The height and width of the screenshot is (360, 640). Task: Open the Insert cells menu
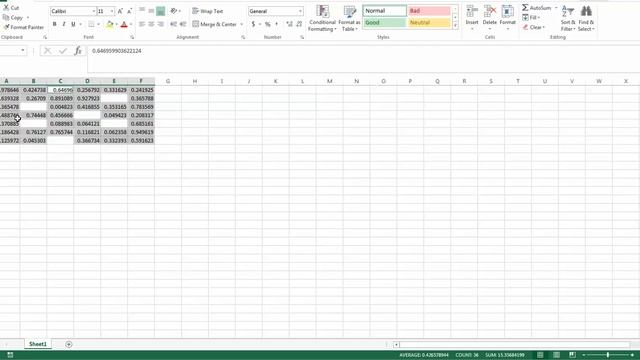[x=472, y=18]
